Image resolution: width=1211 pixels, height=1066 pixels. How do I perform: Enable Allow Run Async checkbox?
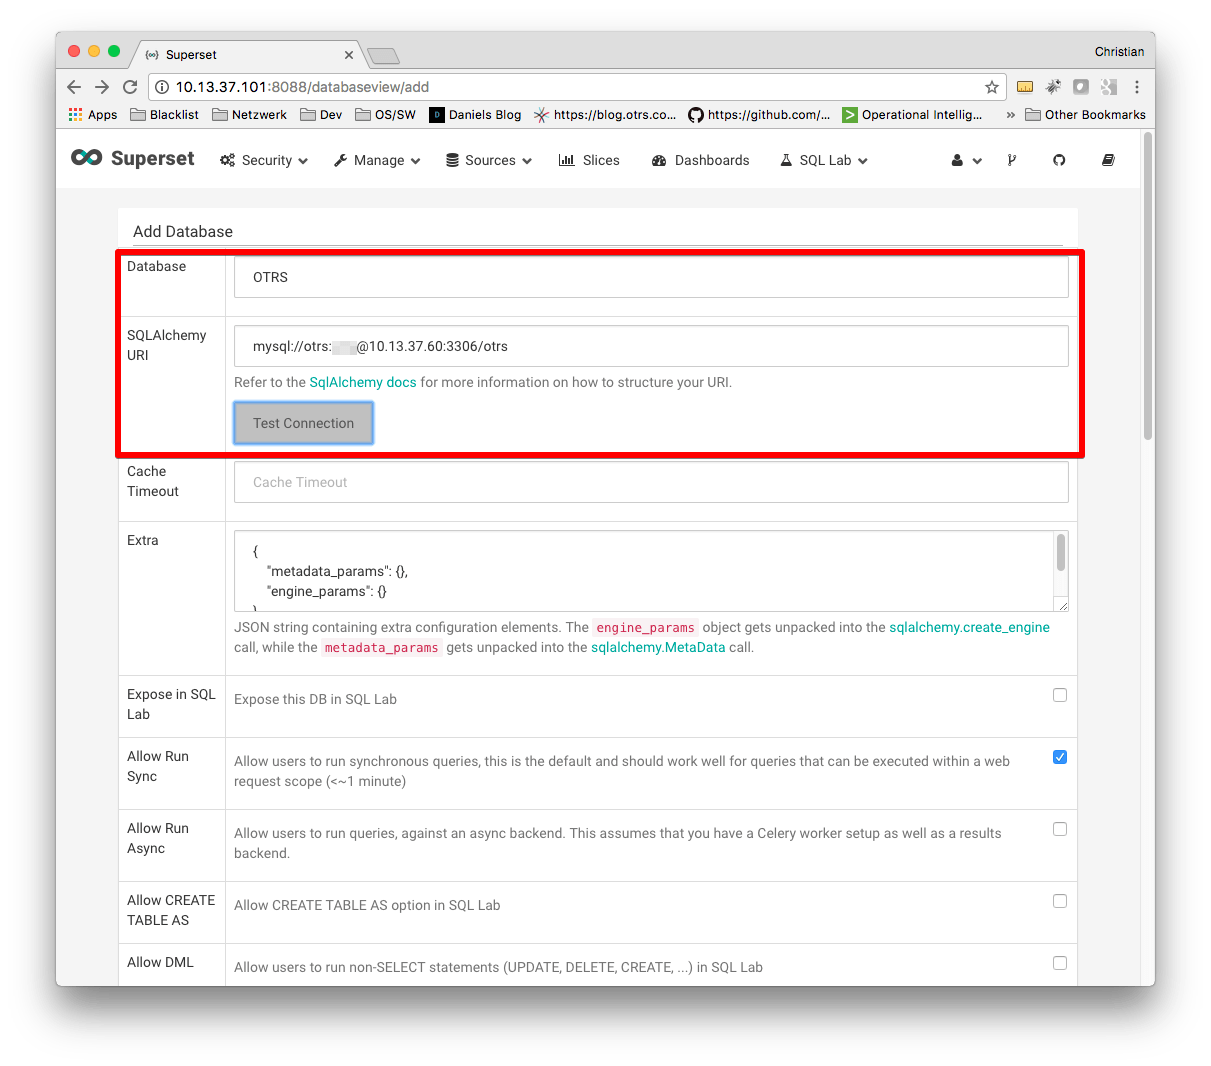pos(1060,829)
